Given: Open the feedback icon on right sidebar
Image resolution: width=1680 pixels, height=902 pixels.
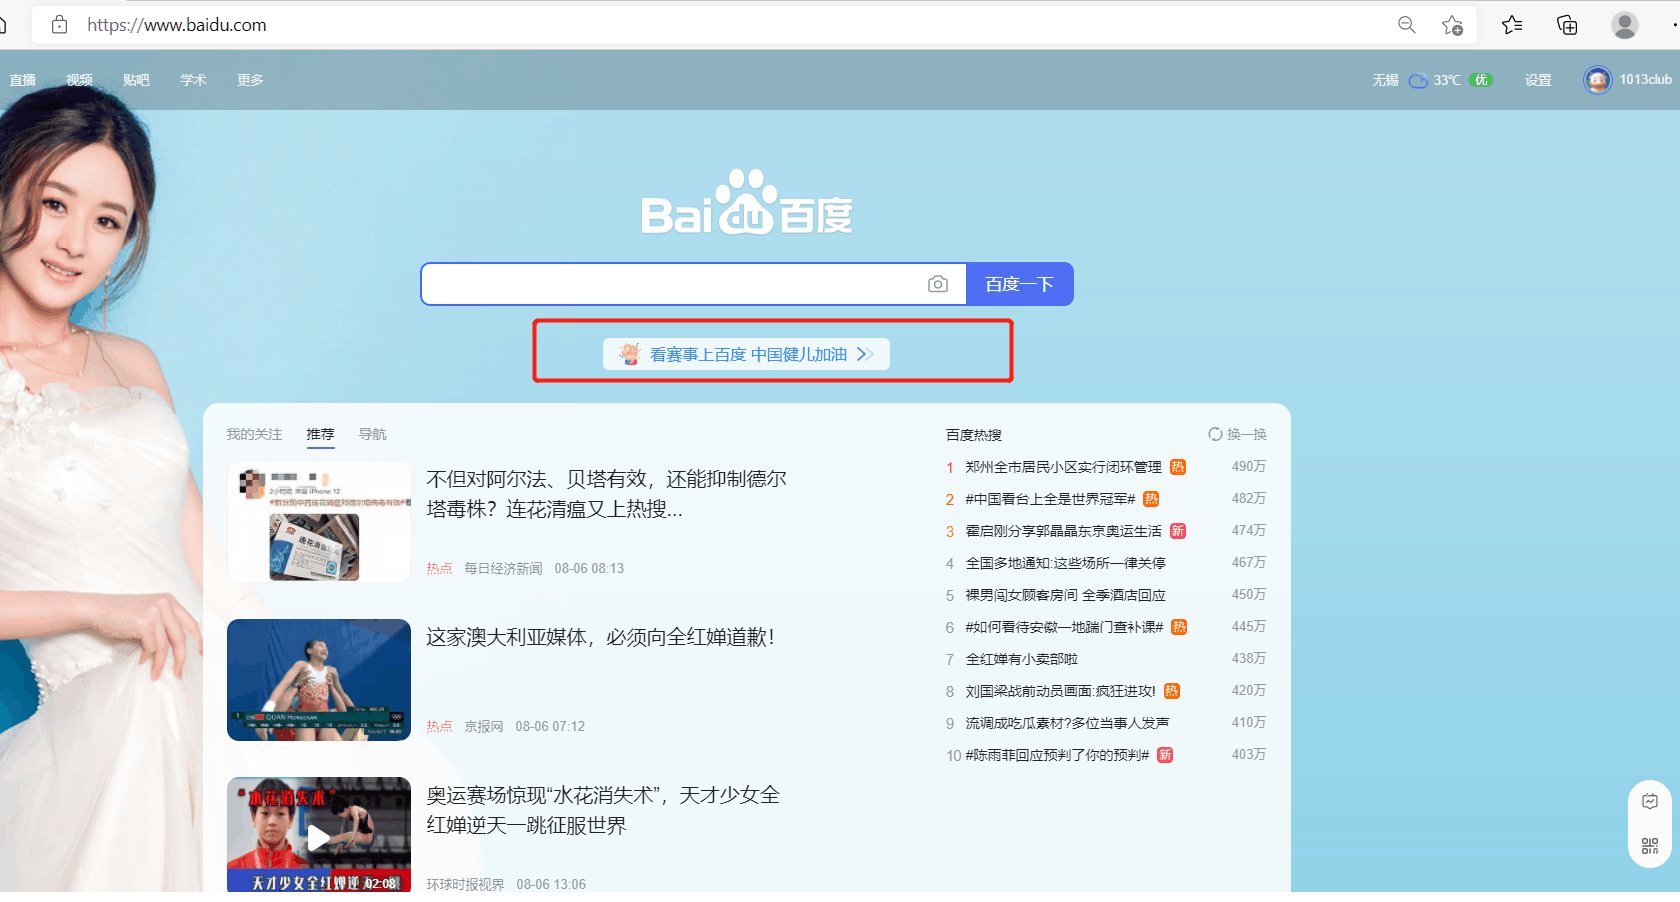Looking at the screenshot, I should click(1650, 801).
